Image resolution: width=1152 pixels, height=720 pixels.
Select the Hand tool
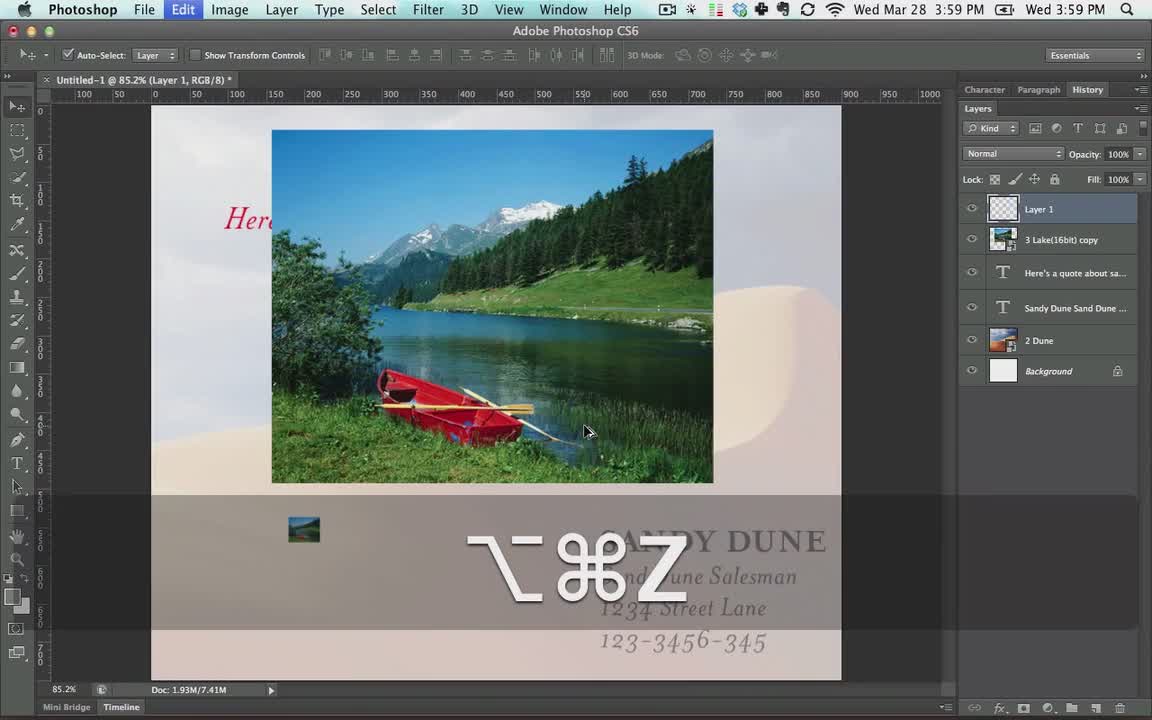coord(17,536)
